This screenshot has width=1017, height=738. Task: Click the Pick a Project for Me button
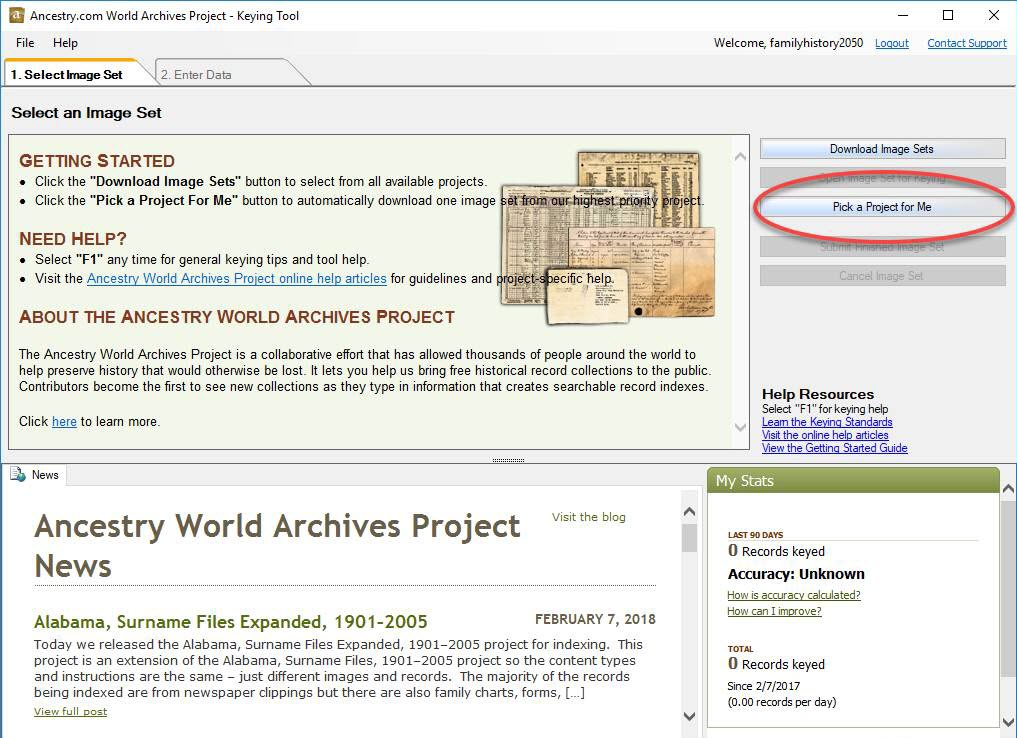[882, 207]
